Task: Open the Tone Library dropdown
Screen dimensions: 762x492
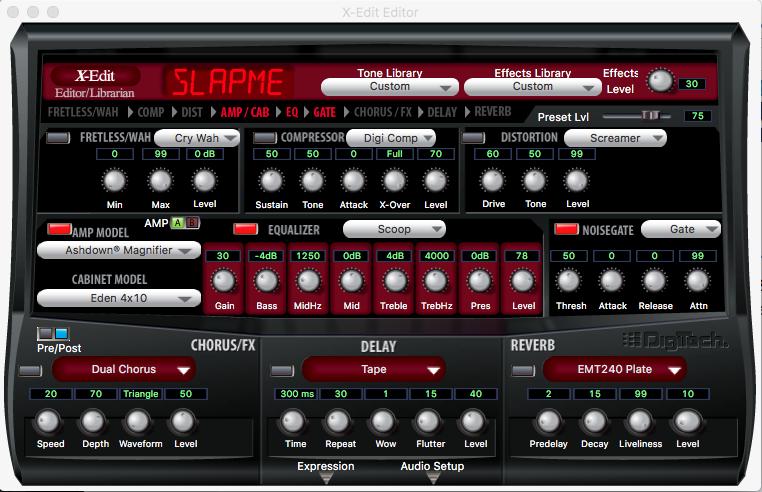Action: click(x=390, y=87)
